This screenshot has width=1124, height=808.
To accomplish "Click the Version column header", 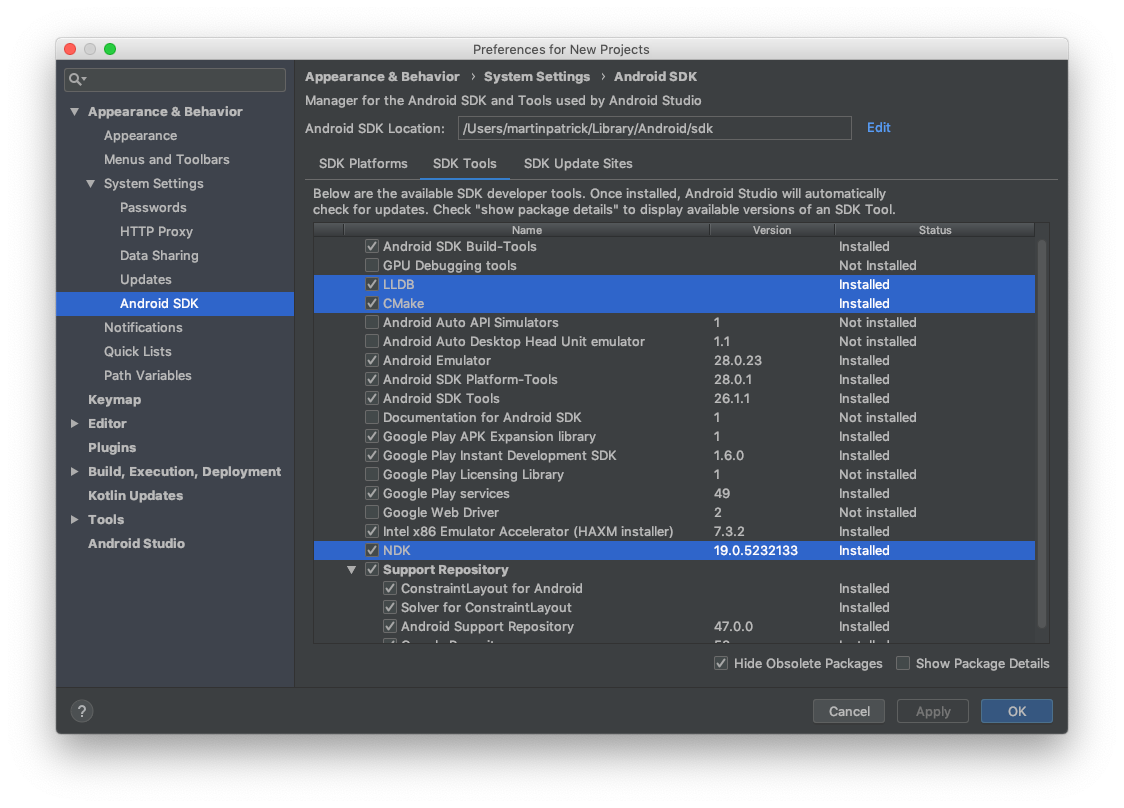I will (x=772, y=230).
